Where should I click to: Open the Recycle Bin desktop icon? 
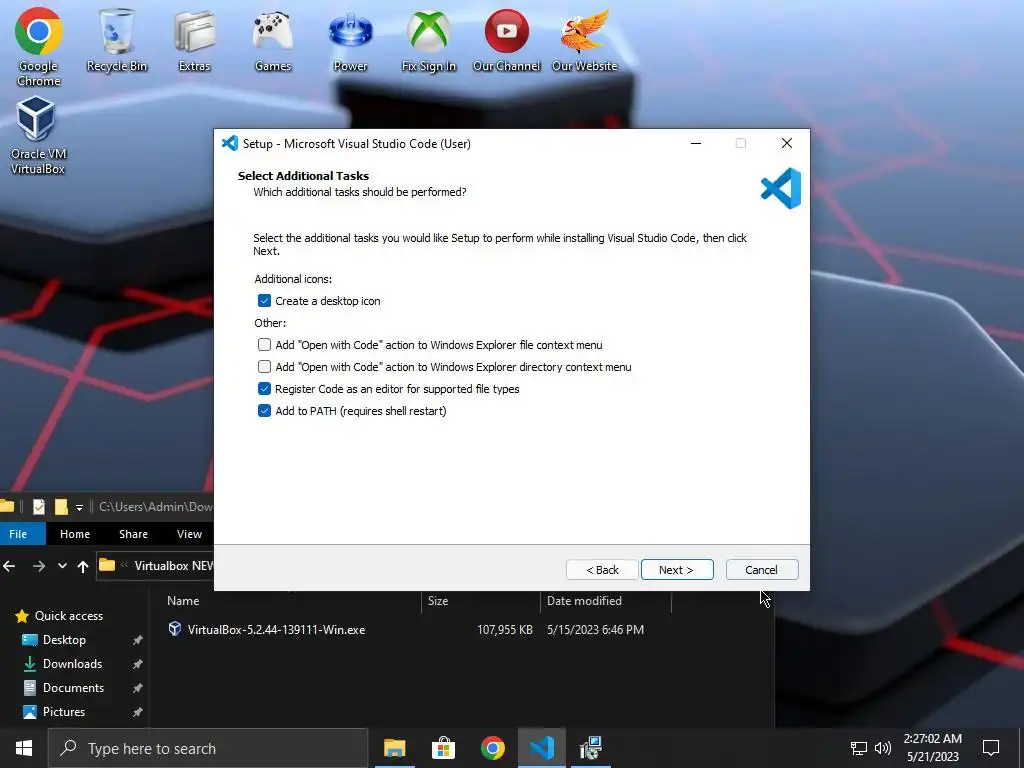[x=116, y=40]
